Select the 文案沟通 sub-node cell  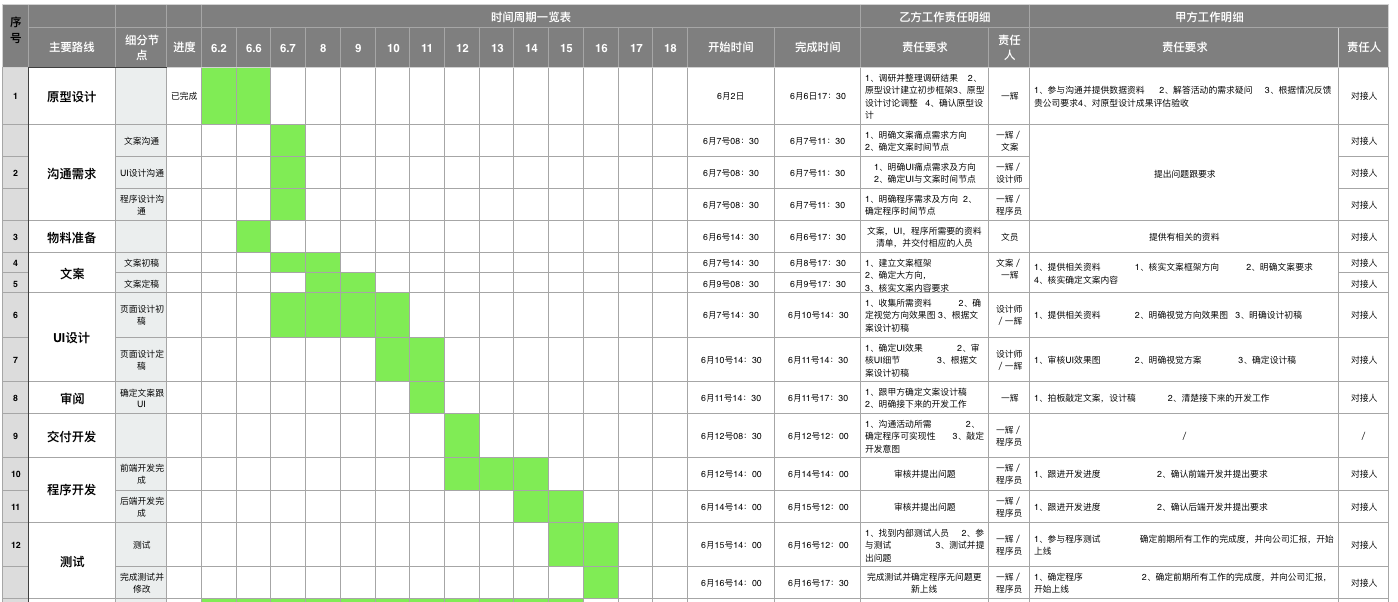click(x=141, y=141)
